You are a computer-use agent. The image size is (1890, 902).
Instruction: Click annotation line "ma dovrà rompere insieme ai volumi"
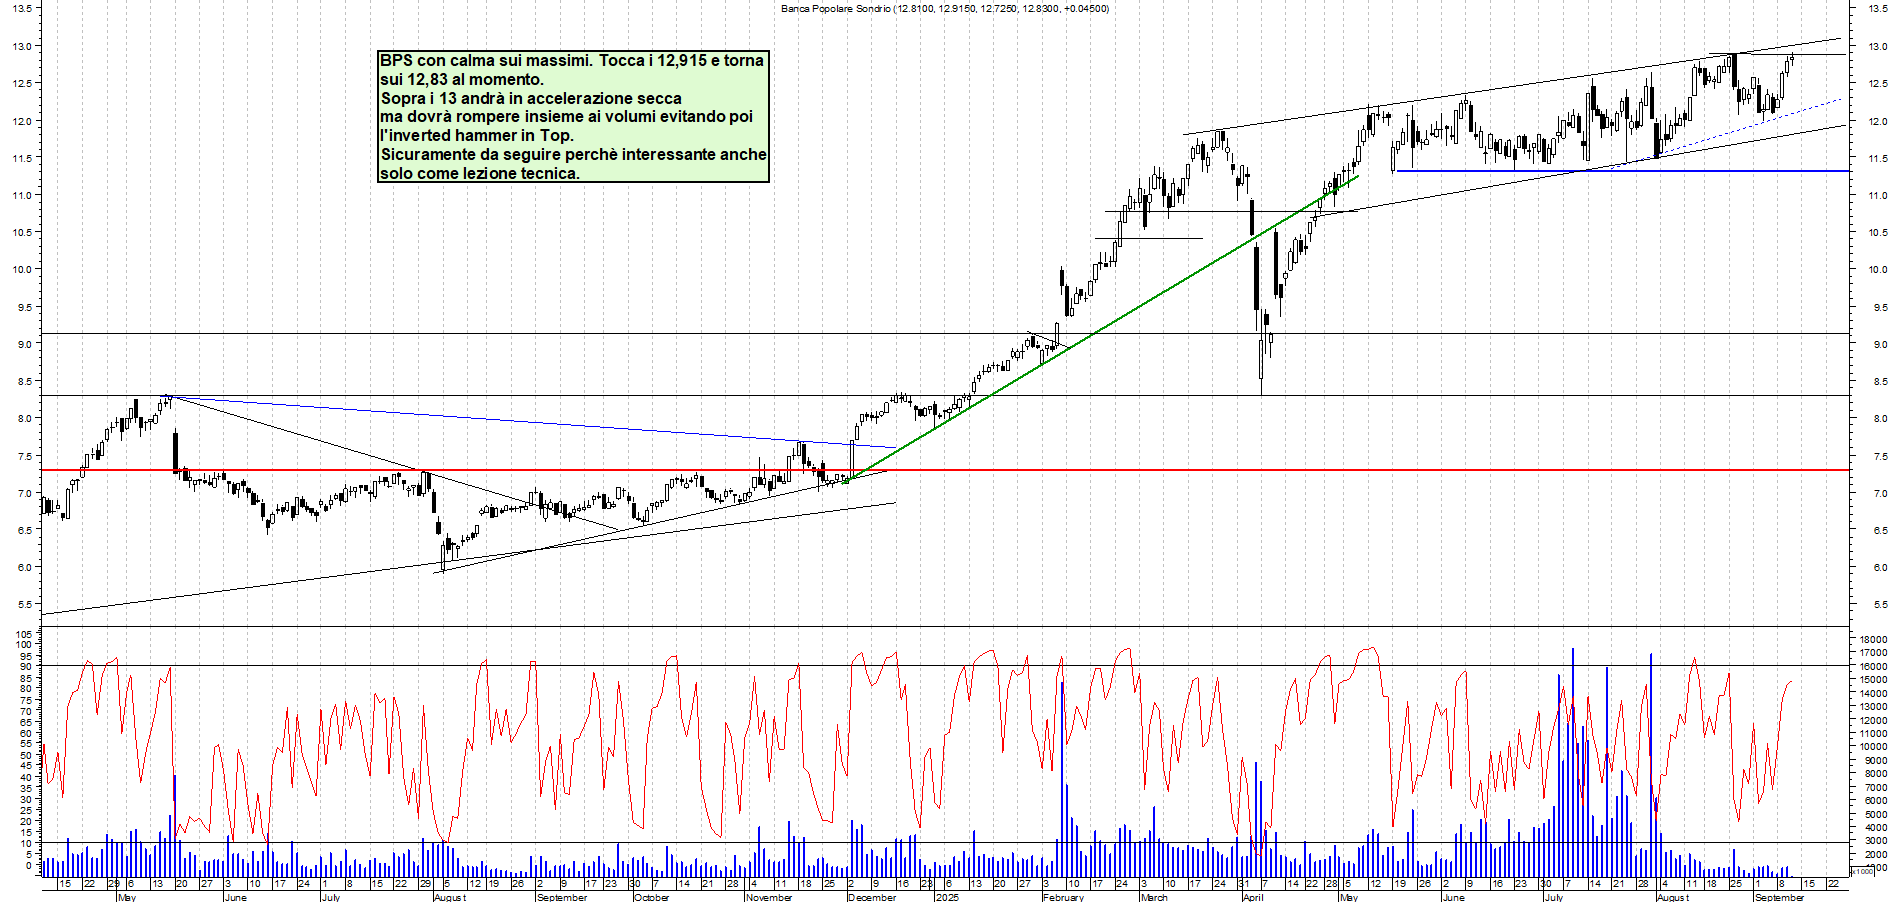coord(517,117)
